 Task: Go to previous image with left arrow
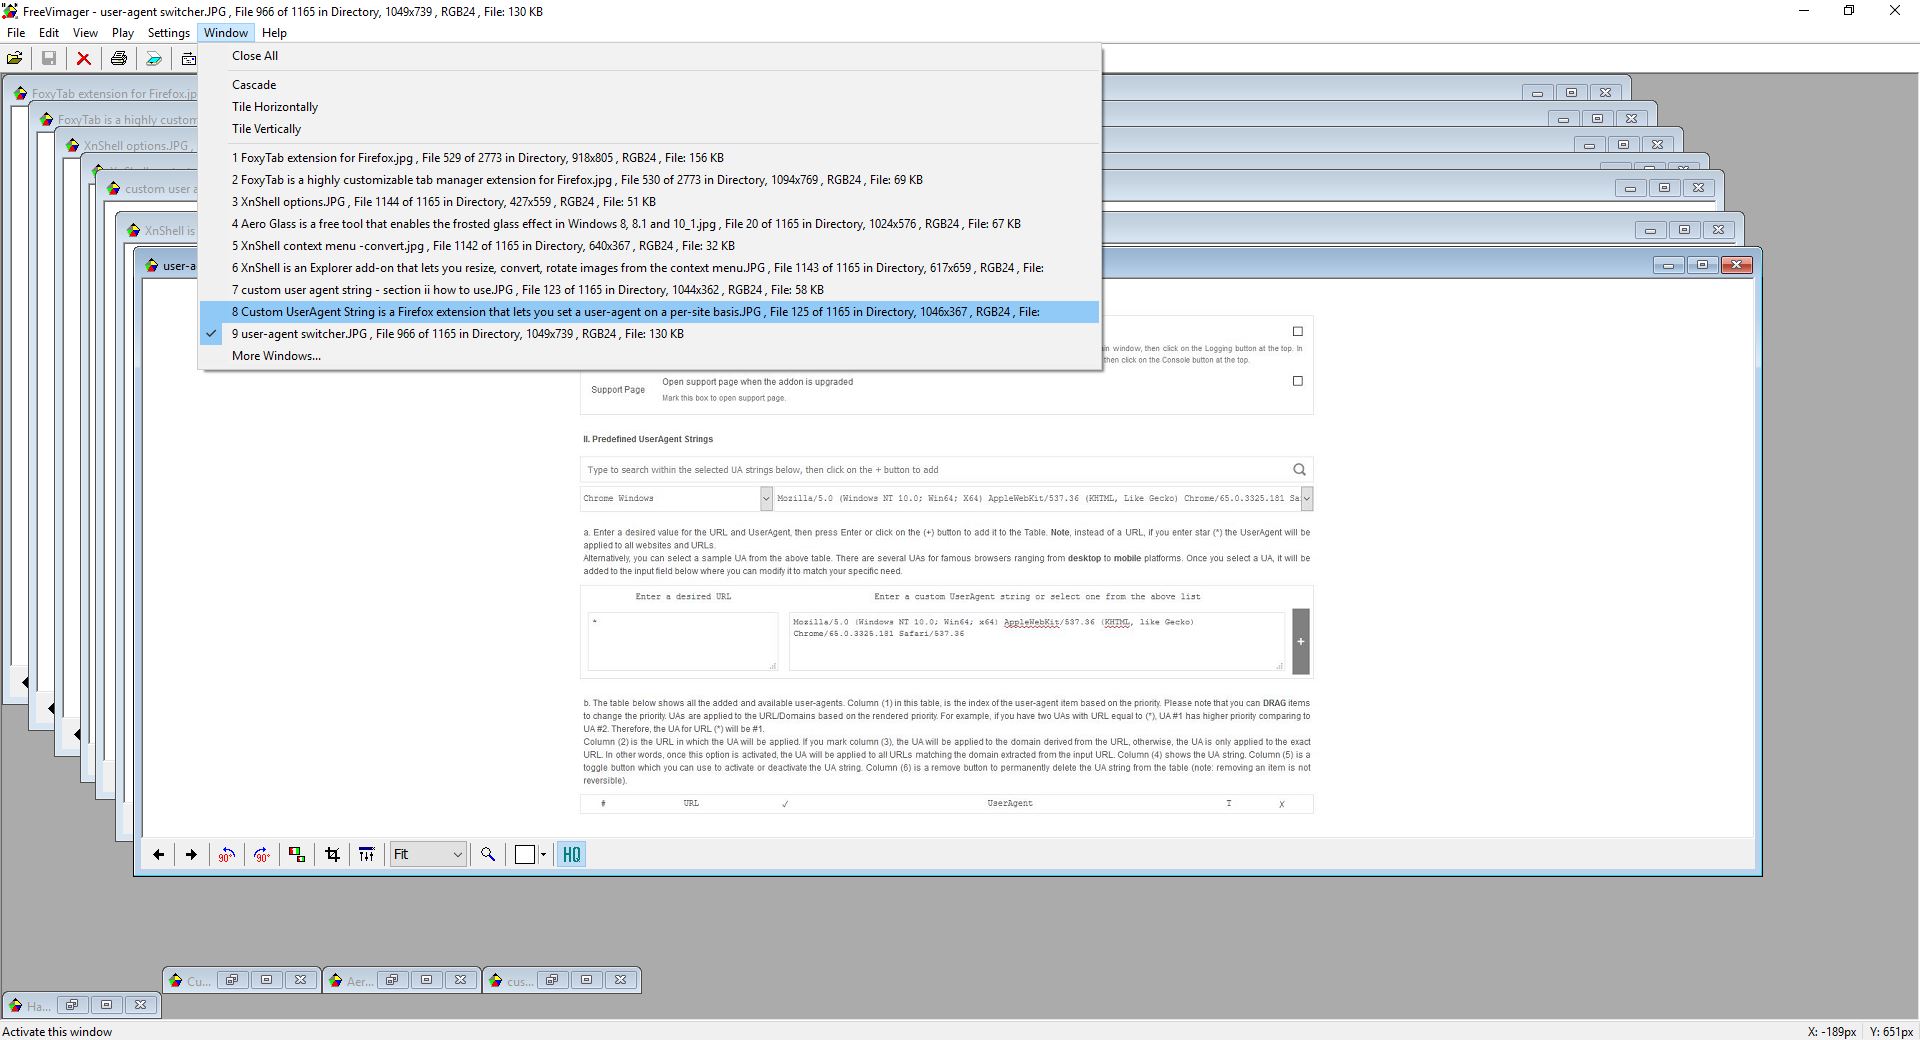click(x=158, y=854)
